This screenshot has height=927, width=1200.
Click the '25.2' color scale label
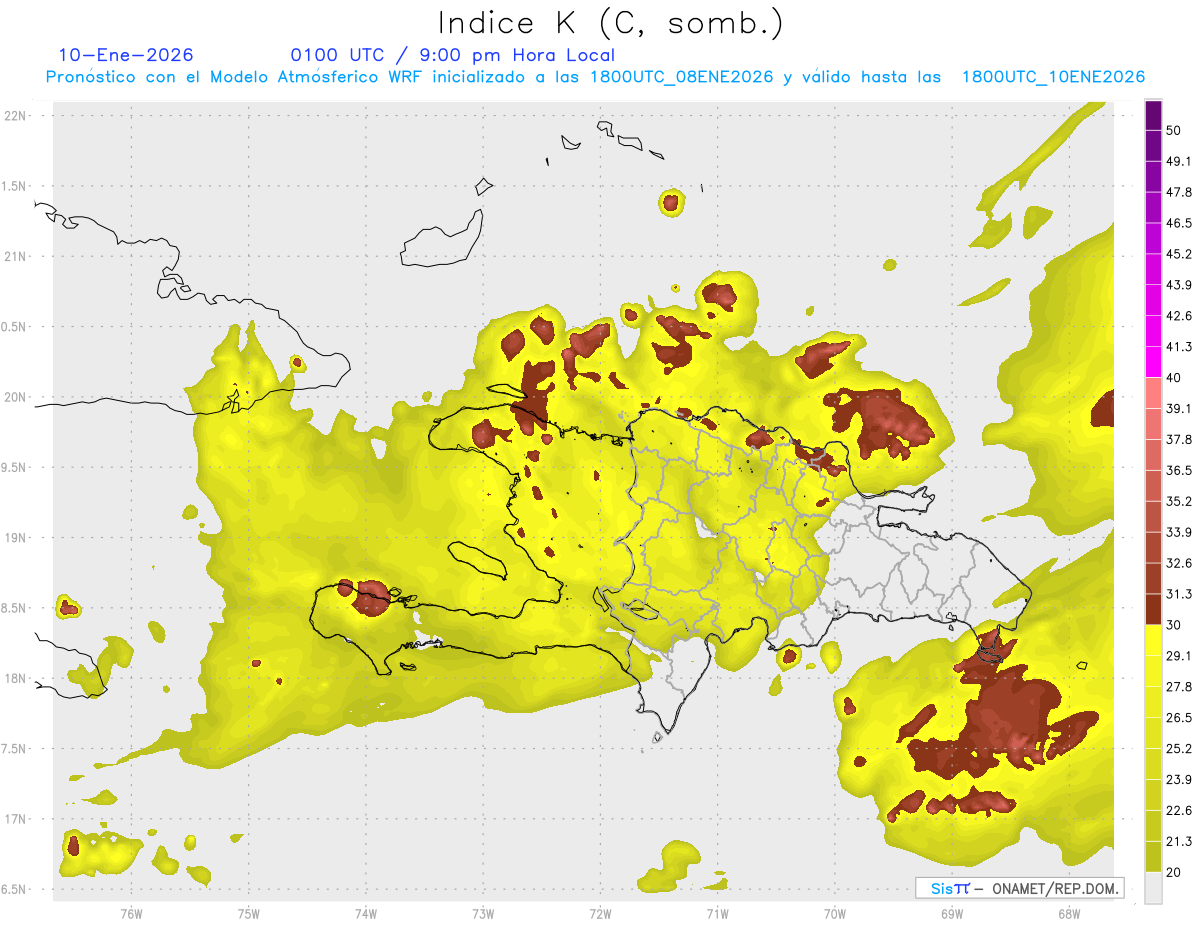pos(1178,749)
